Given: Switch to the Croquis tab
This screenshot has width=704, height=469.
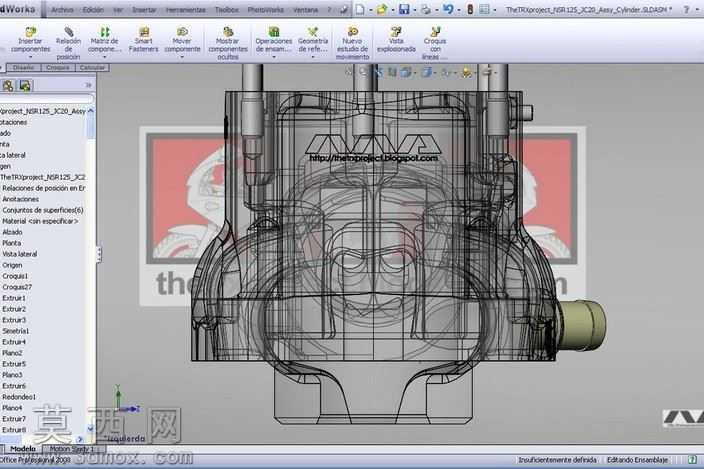Looking at the screenshot, I should coord(57,68).
